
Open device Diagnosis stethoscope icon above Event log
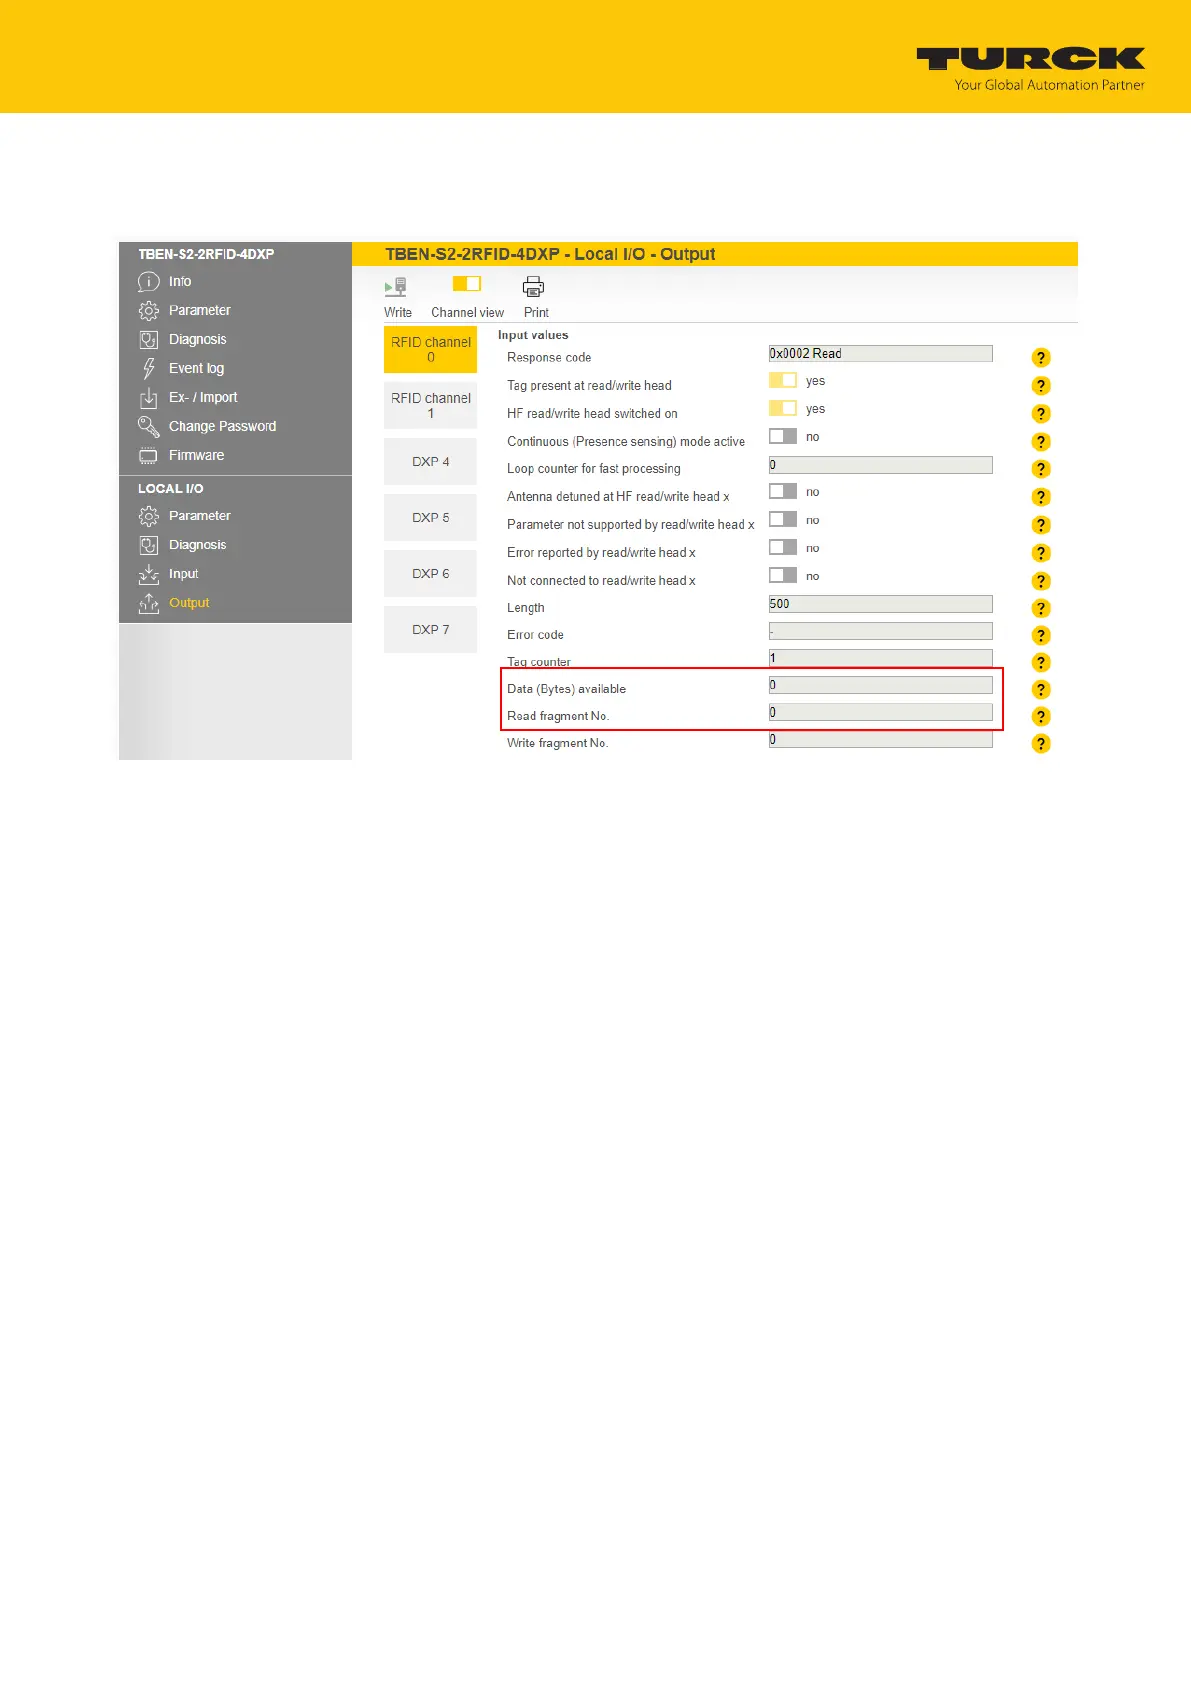149,340
